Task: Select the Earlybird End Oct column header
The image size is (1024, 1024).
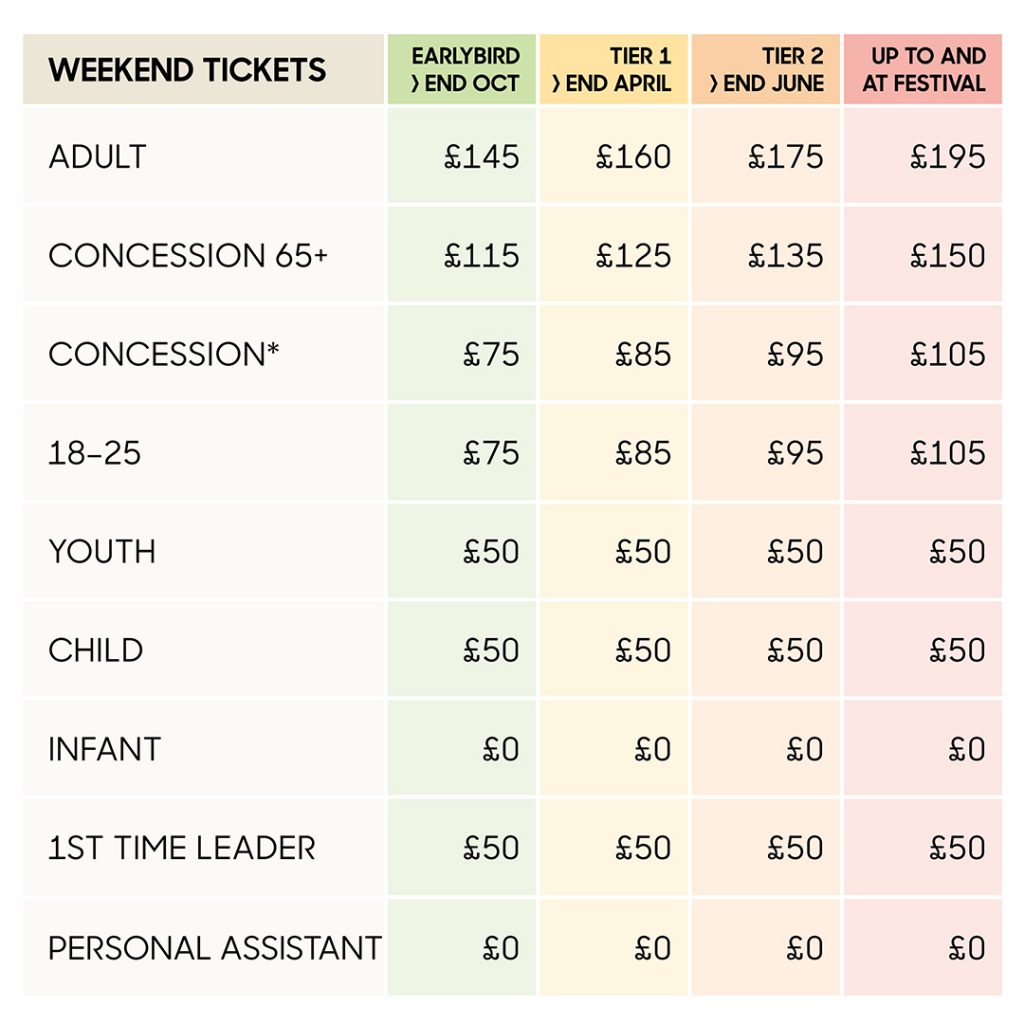Action: pyautogui.click(x=462, y=69)
